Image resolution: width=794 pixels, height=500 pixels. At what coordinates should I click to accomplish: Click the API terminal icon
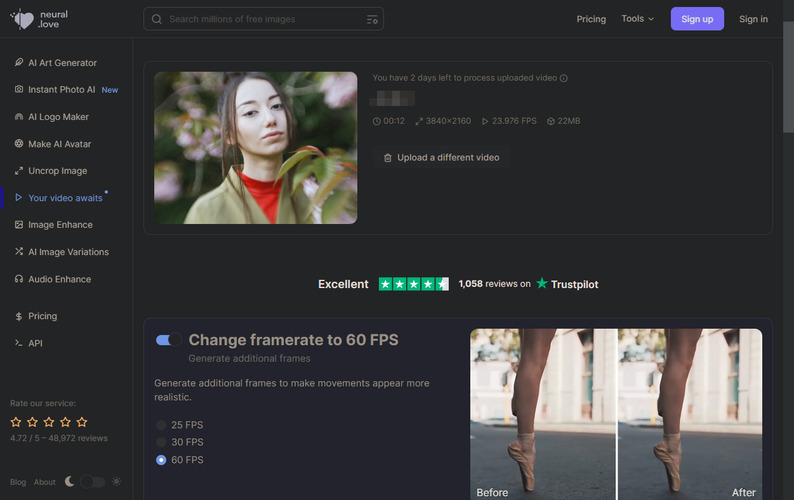(19, 343)
